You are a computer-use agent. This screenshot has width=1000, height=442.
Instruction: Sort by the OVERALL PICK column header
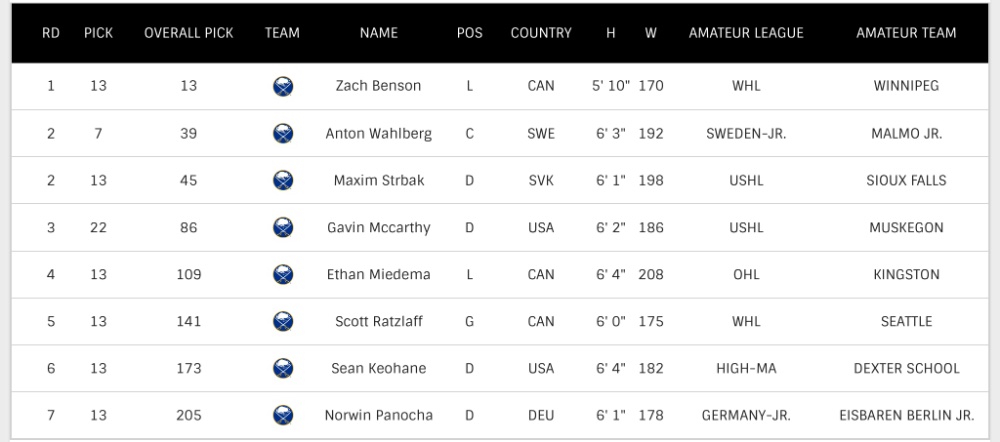[x=189, y=33]
